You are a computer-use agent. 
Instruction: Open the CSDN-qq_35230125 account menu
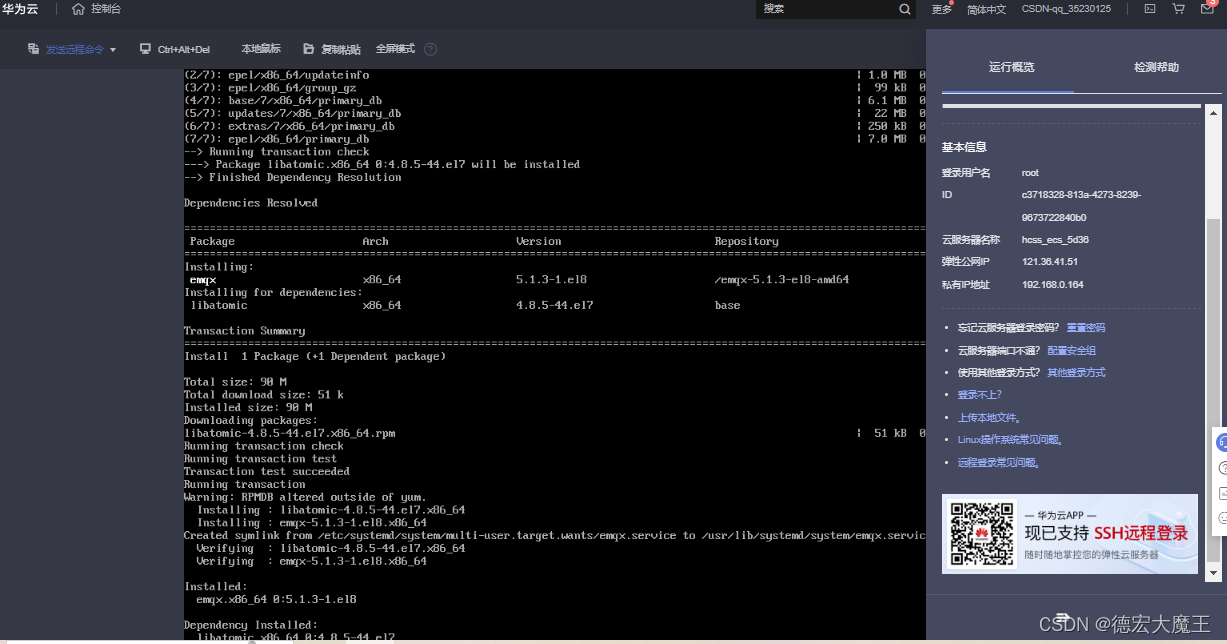click(1066, 9)
